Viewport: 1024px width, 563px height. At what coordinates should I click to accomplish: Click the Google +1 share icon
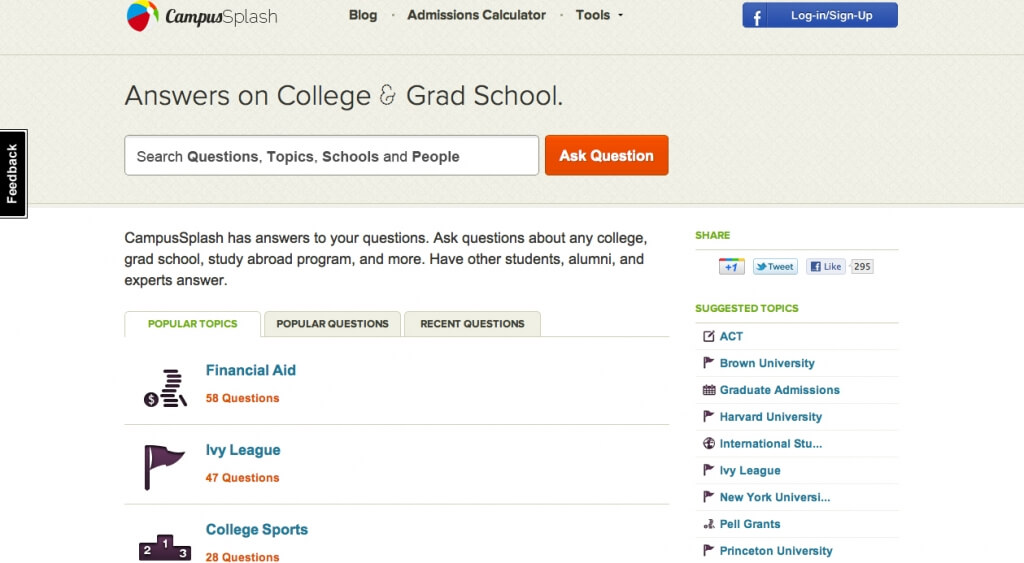(731, 266)
